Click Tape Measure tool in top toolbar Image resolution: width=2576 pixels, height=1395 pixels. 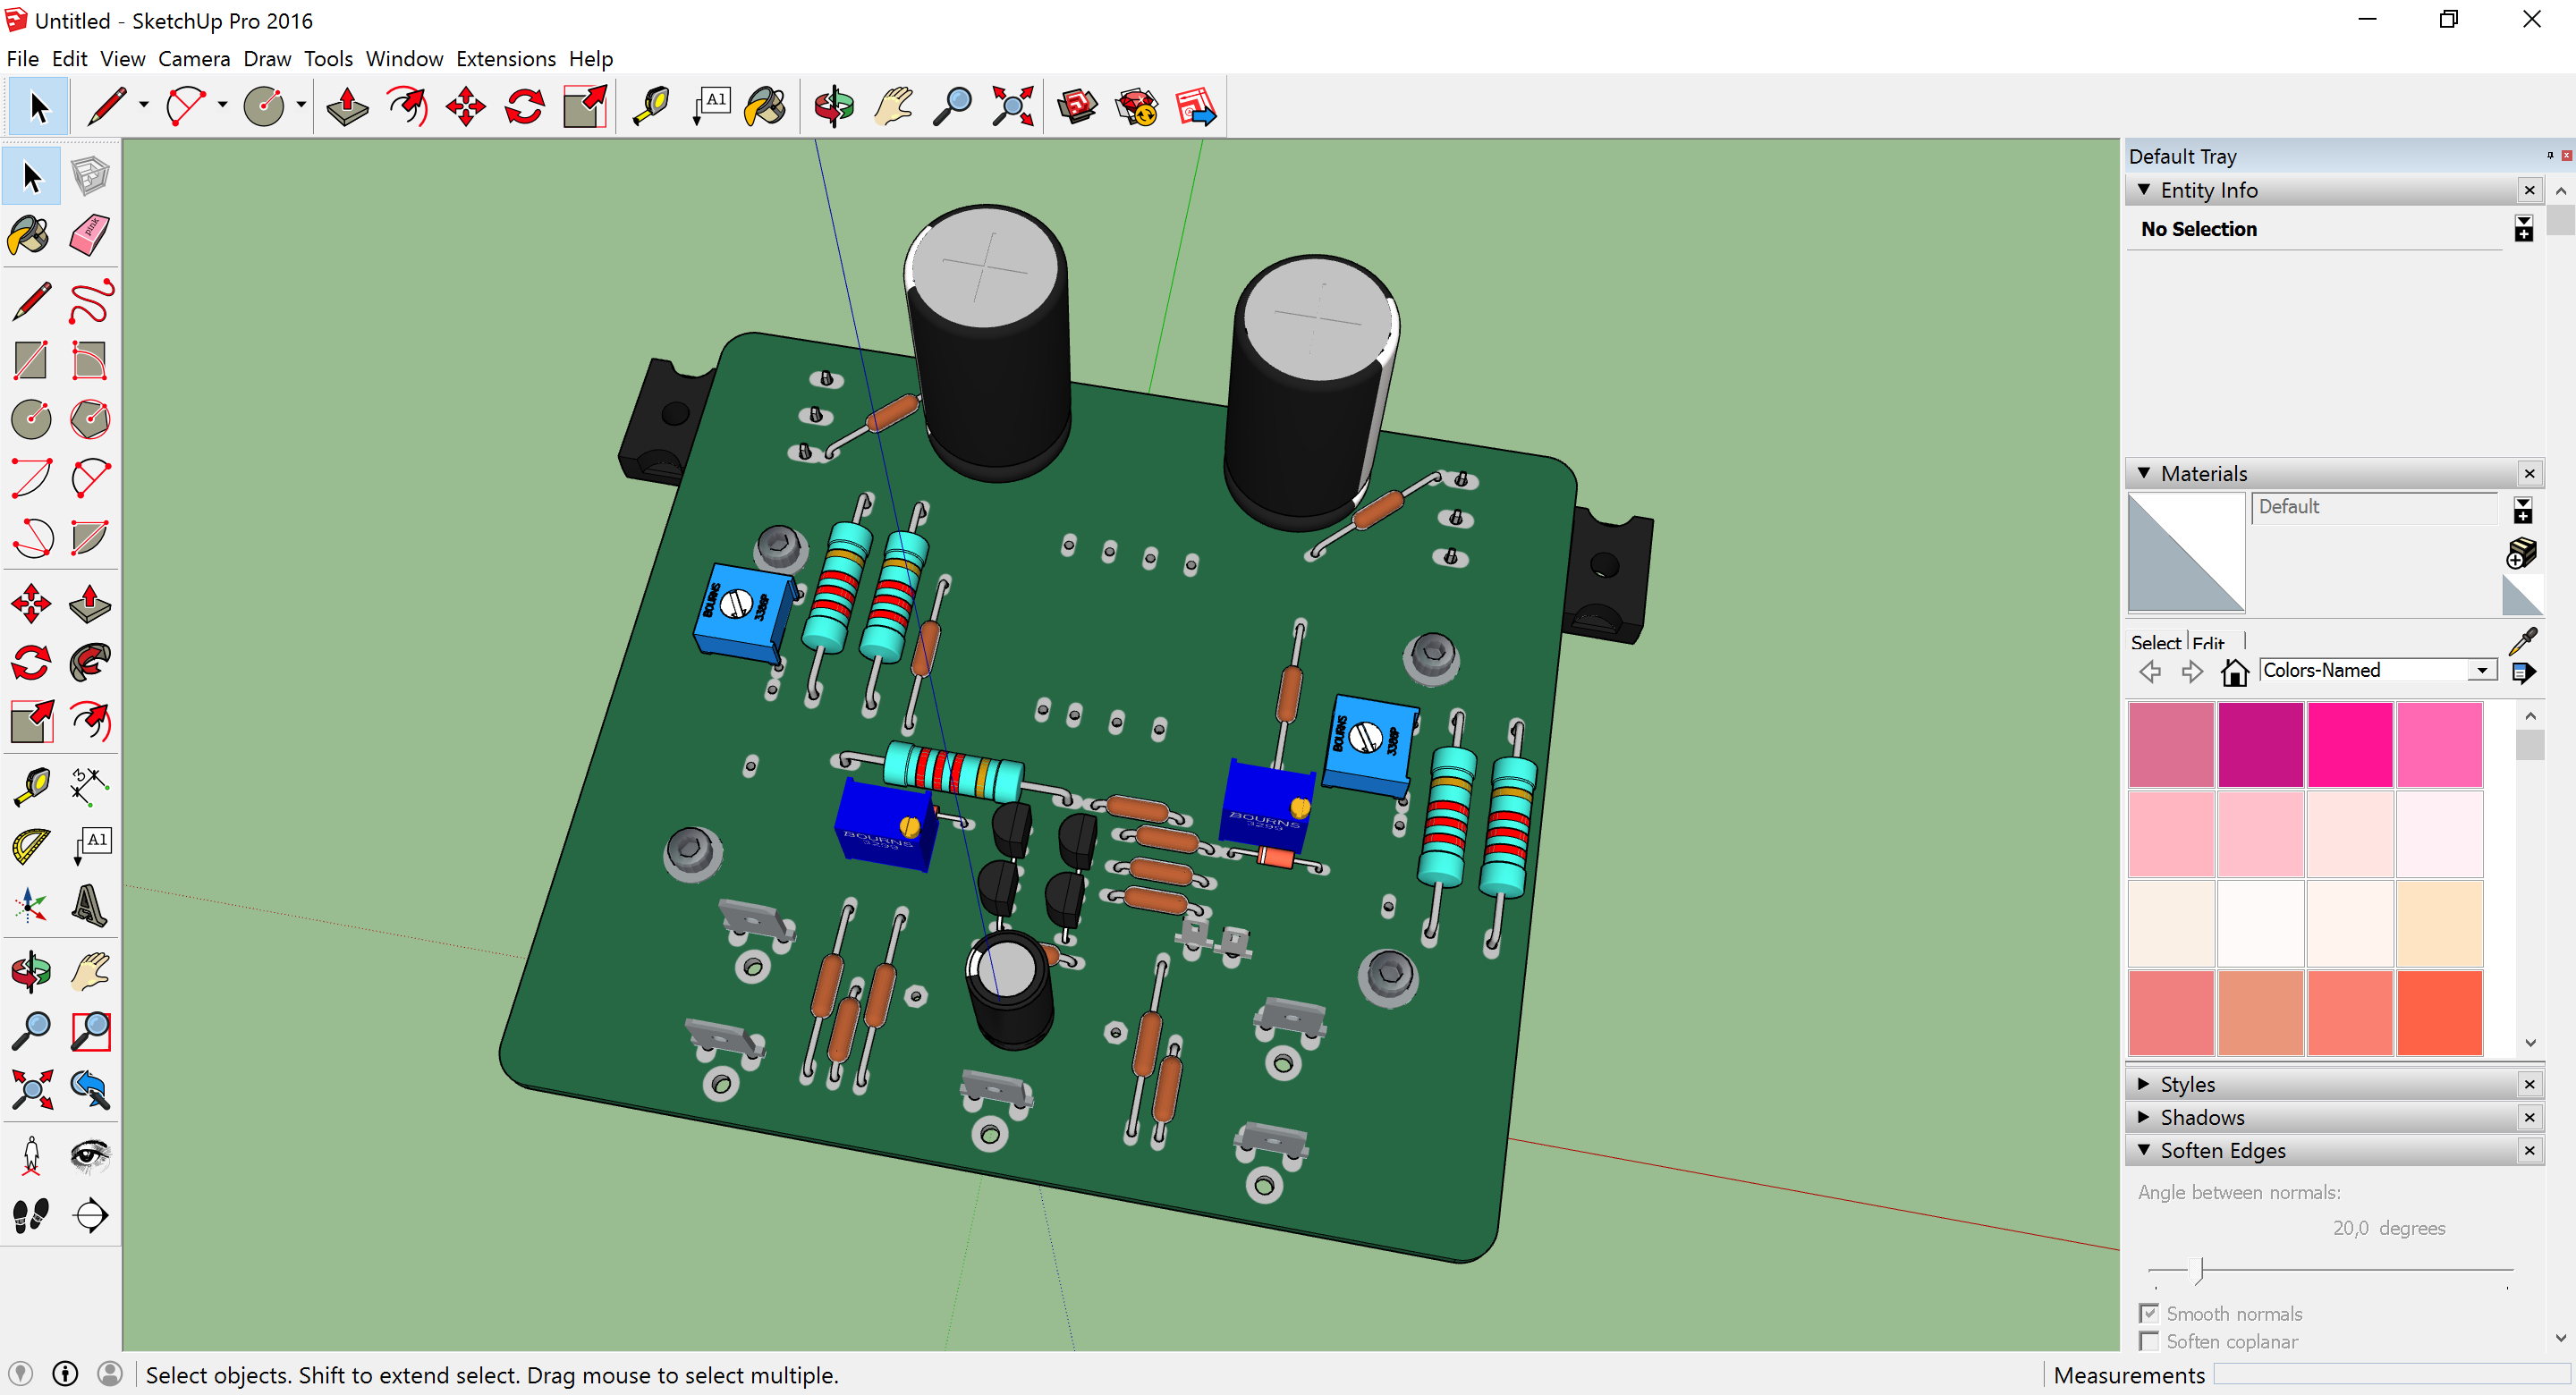[x=651, y=106]
